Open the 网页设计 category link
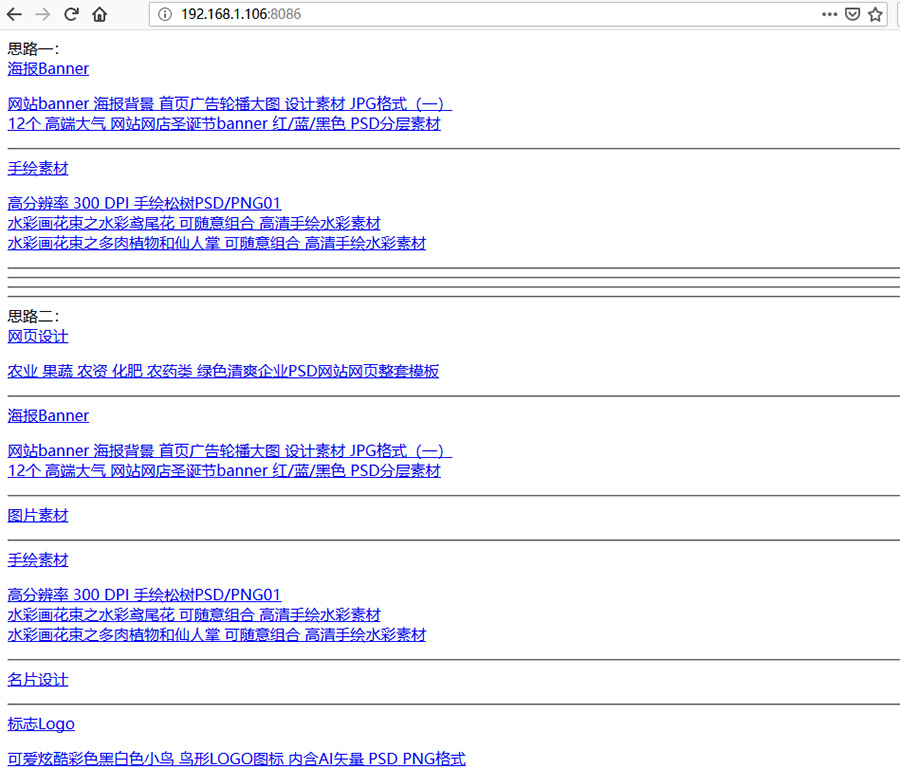The height and width of the screenshot is (769, 900). [x=38, y=336]
